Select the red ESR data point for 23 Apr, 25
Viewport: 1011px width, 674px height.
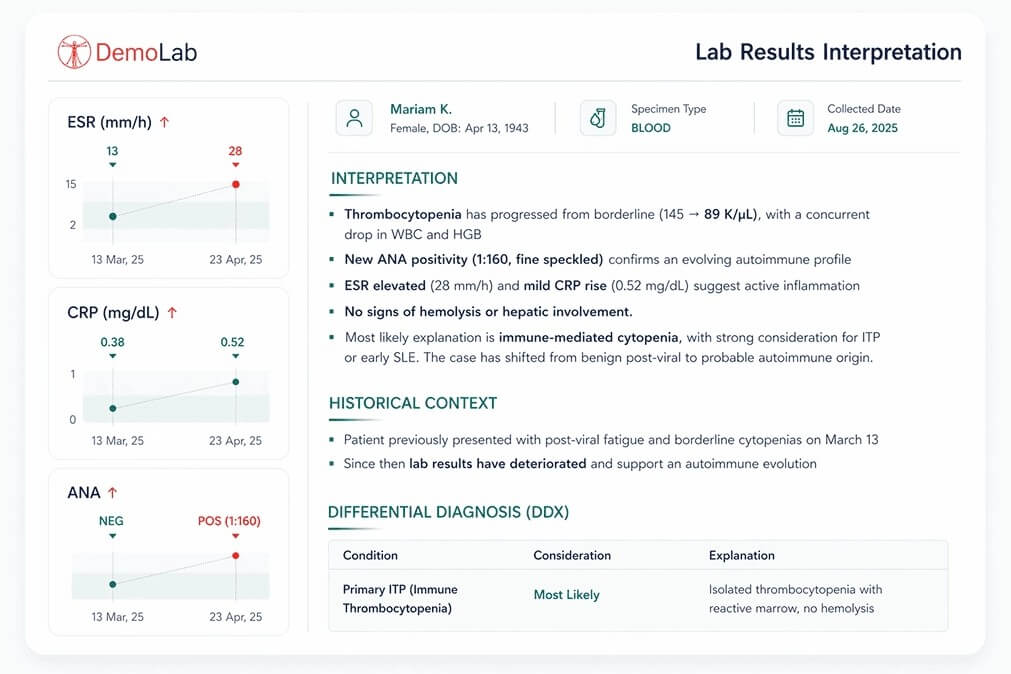coord(236,184)
